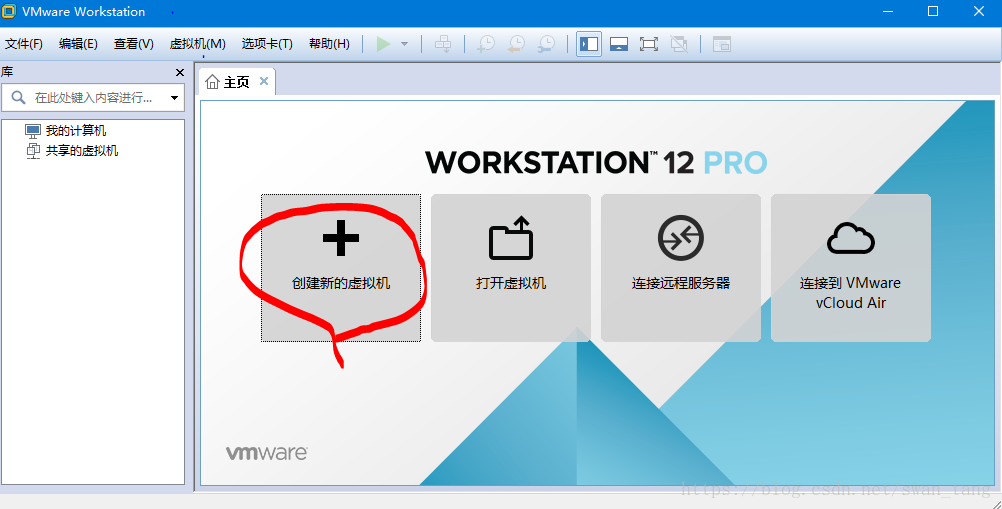The height and width of the screenshot is (509, 1002).
Task: Open the 文件(F) menu
Action: 24,44
